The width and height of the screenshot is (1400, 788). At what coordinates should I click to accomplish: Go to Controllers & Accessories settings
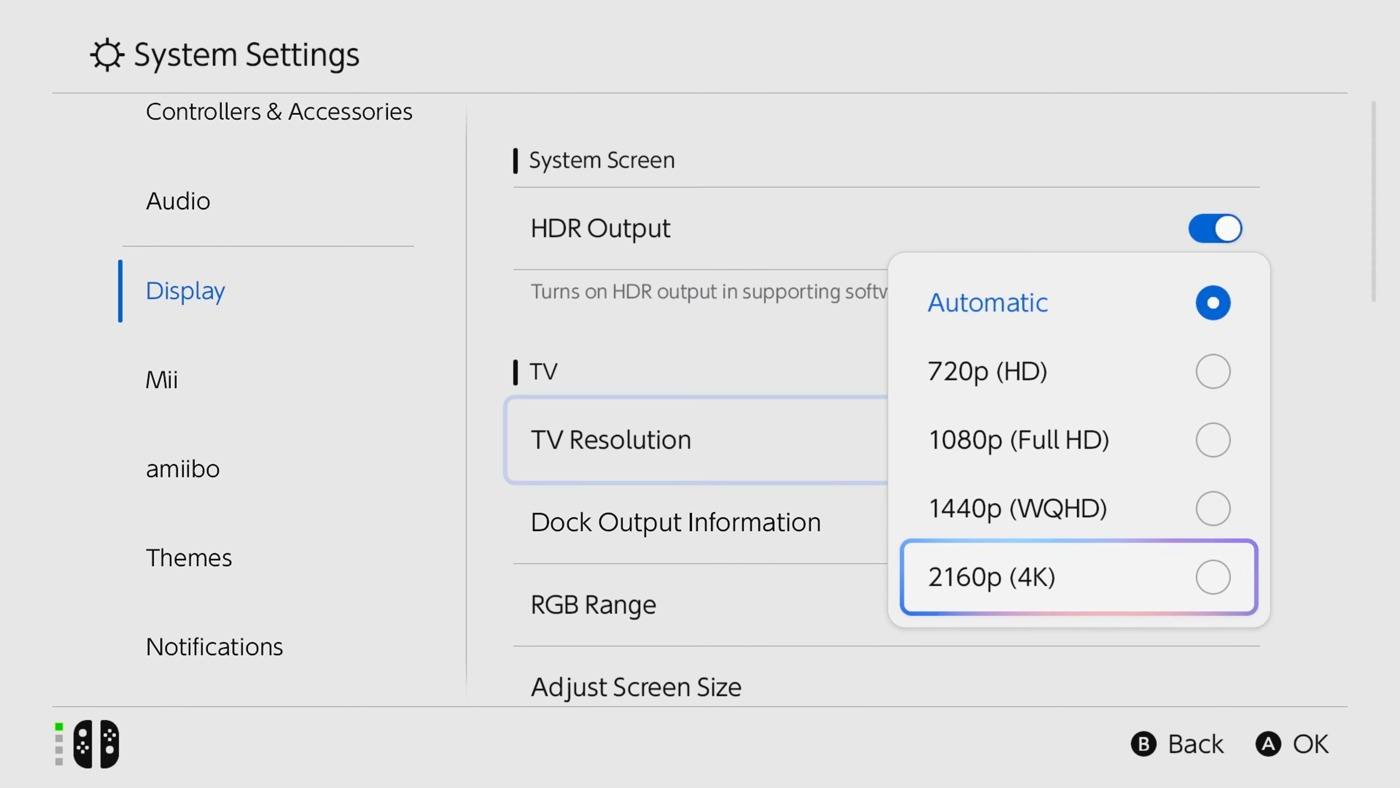(279, 112)
